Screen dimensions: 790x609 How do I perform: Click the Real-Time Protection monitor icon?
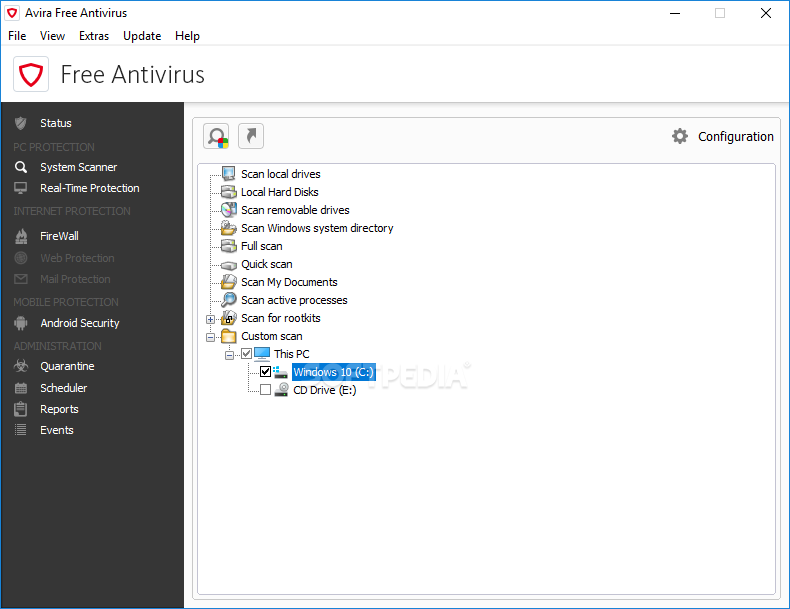21,188
